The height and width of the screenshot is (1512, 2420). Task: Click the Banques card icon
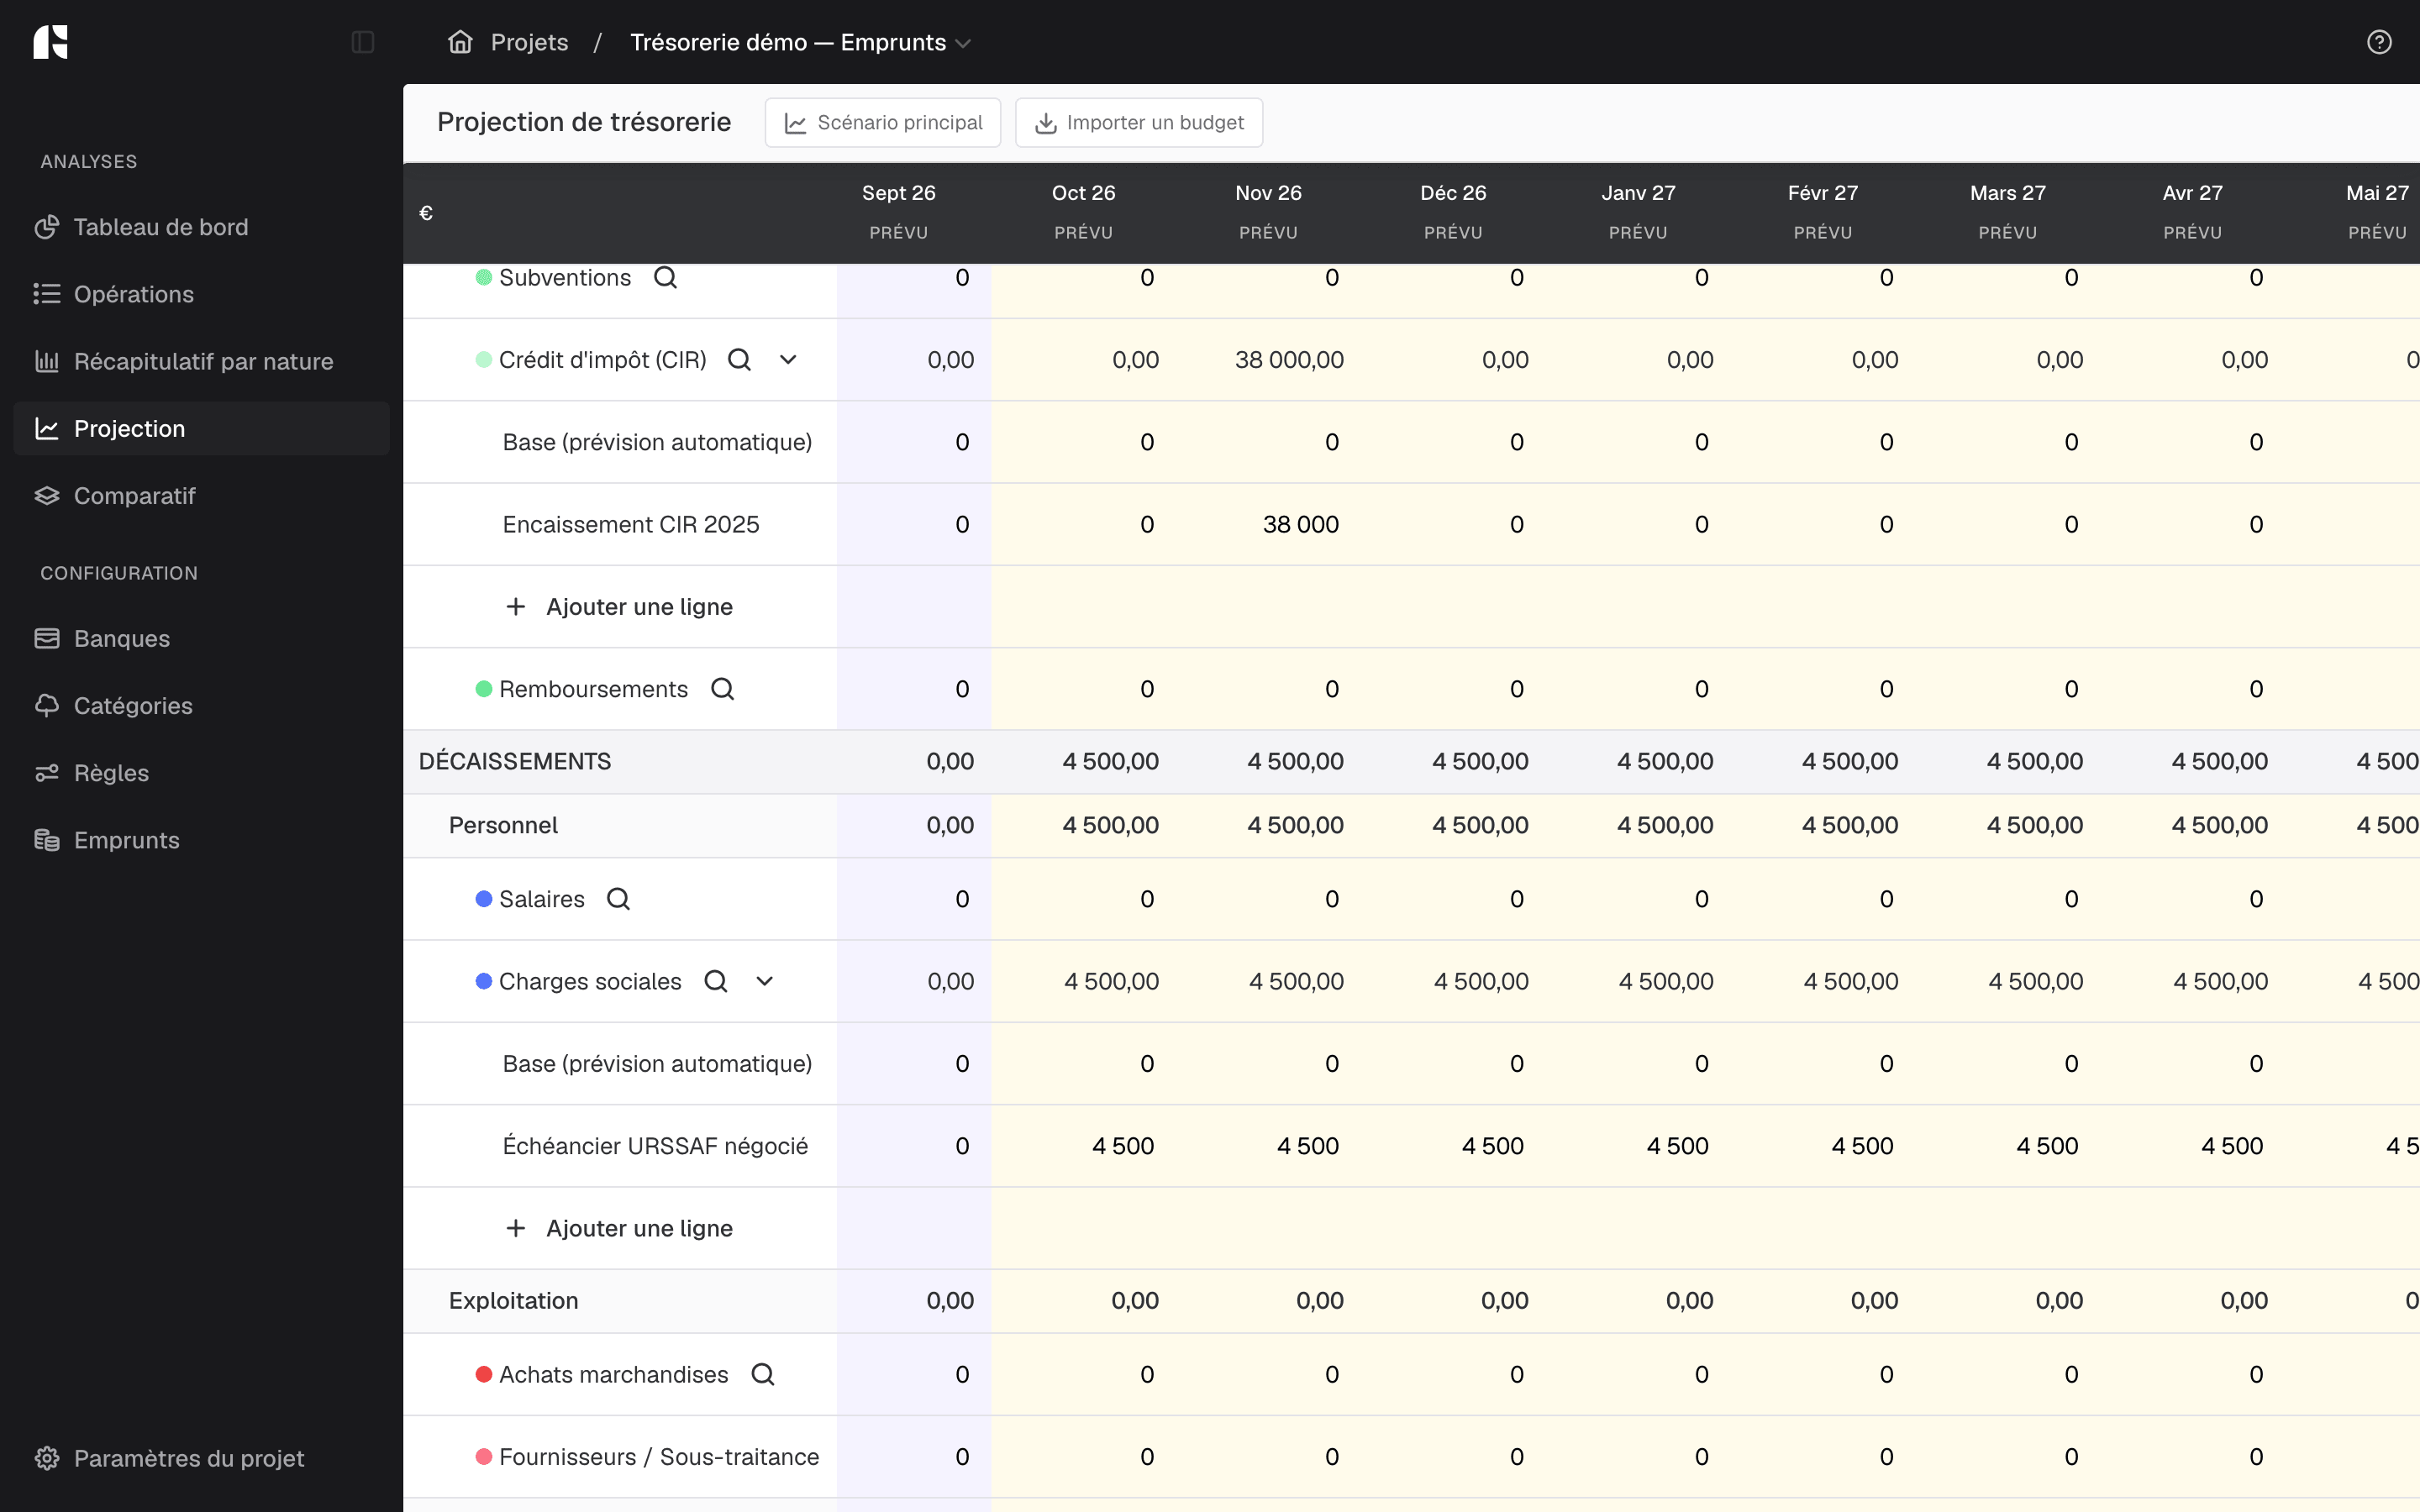47,638
